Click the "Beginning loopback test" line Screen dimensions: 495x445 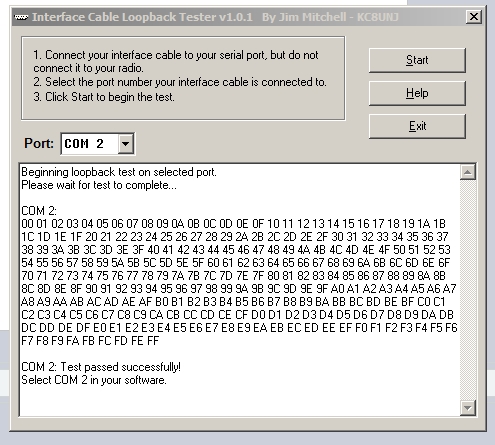pyautogui.click(x=119, y=172)
